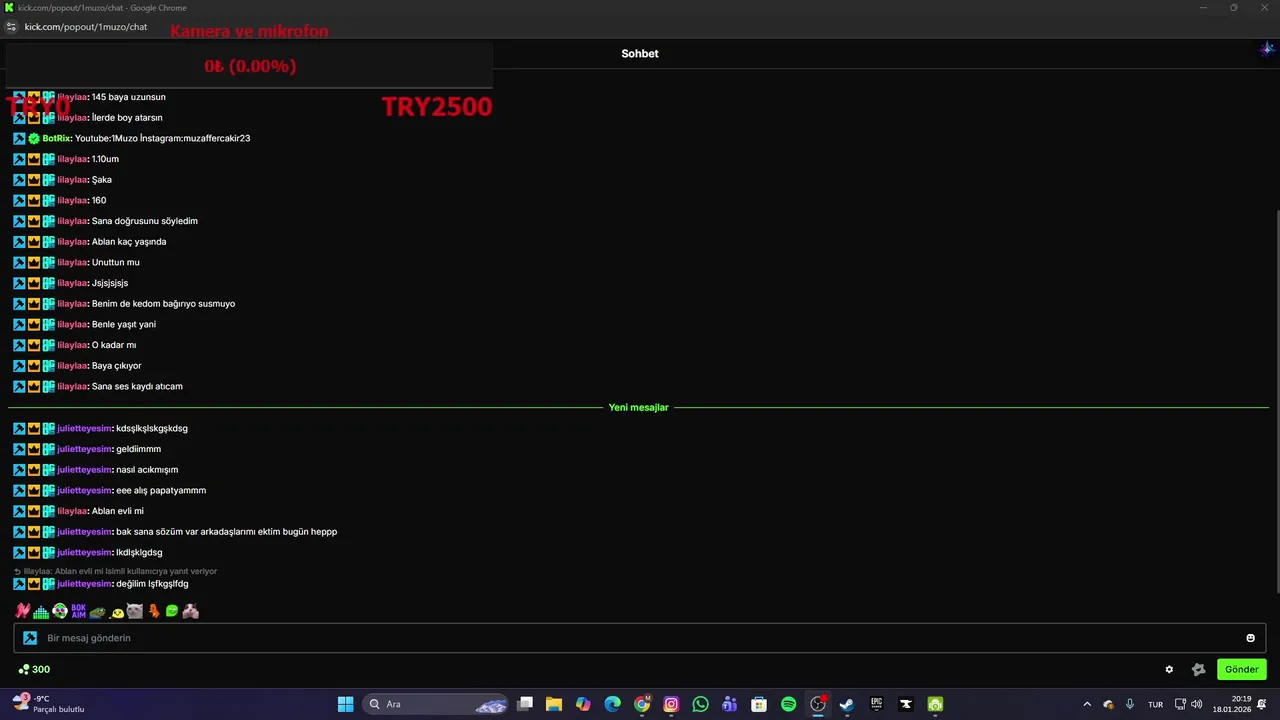This screenshot has width=1280, height=720.
Task: Click subscriber badge beside '160' message
Action: click(48, 200)
